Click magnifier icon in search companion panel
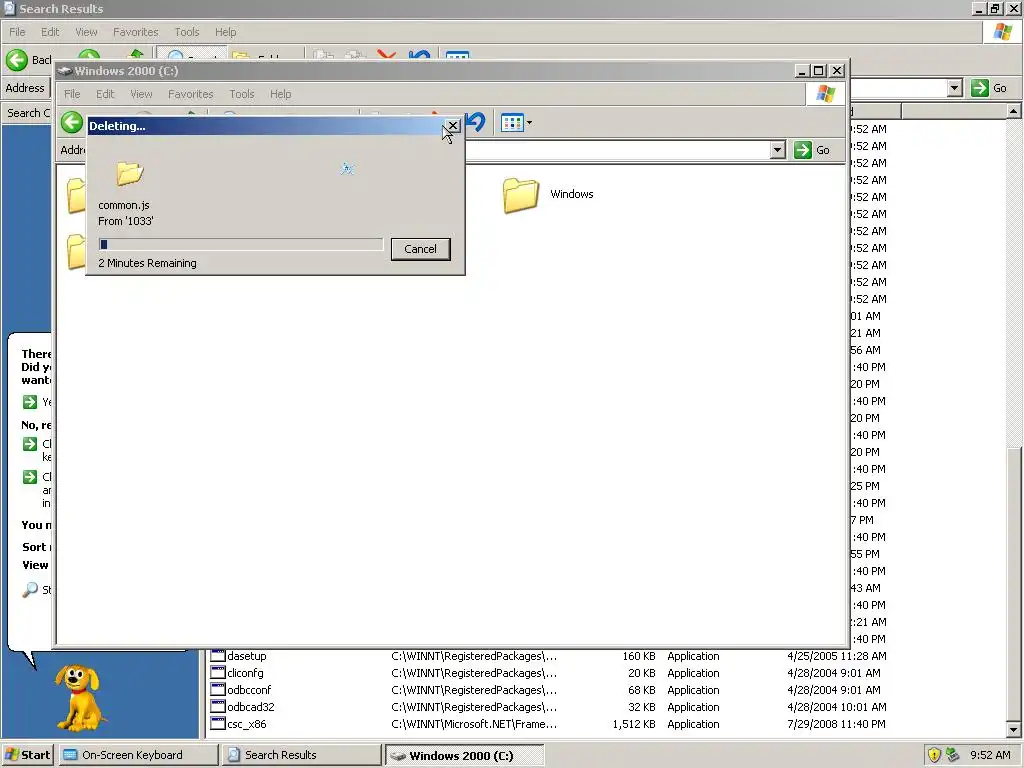The width and height of the screenshot is (1024, 768). tap(30, 590)
